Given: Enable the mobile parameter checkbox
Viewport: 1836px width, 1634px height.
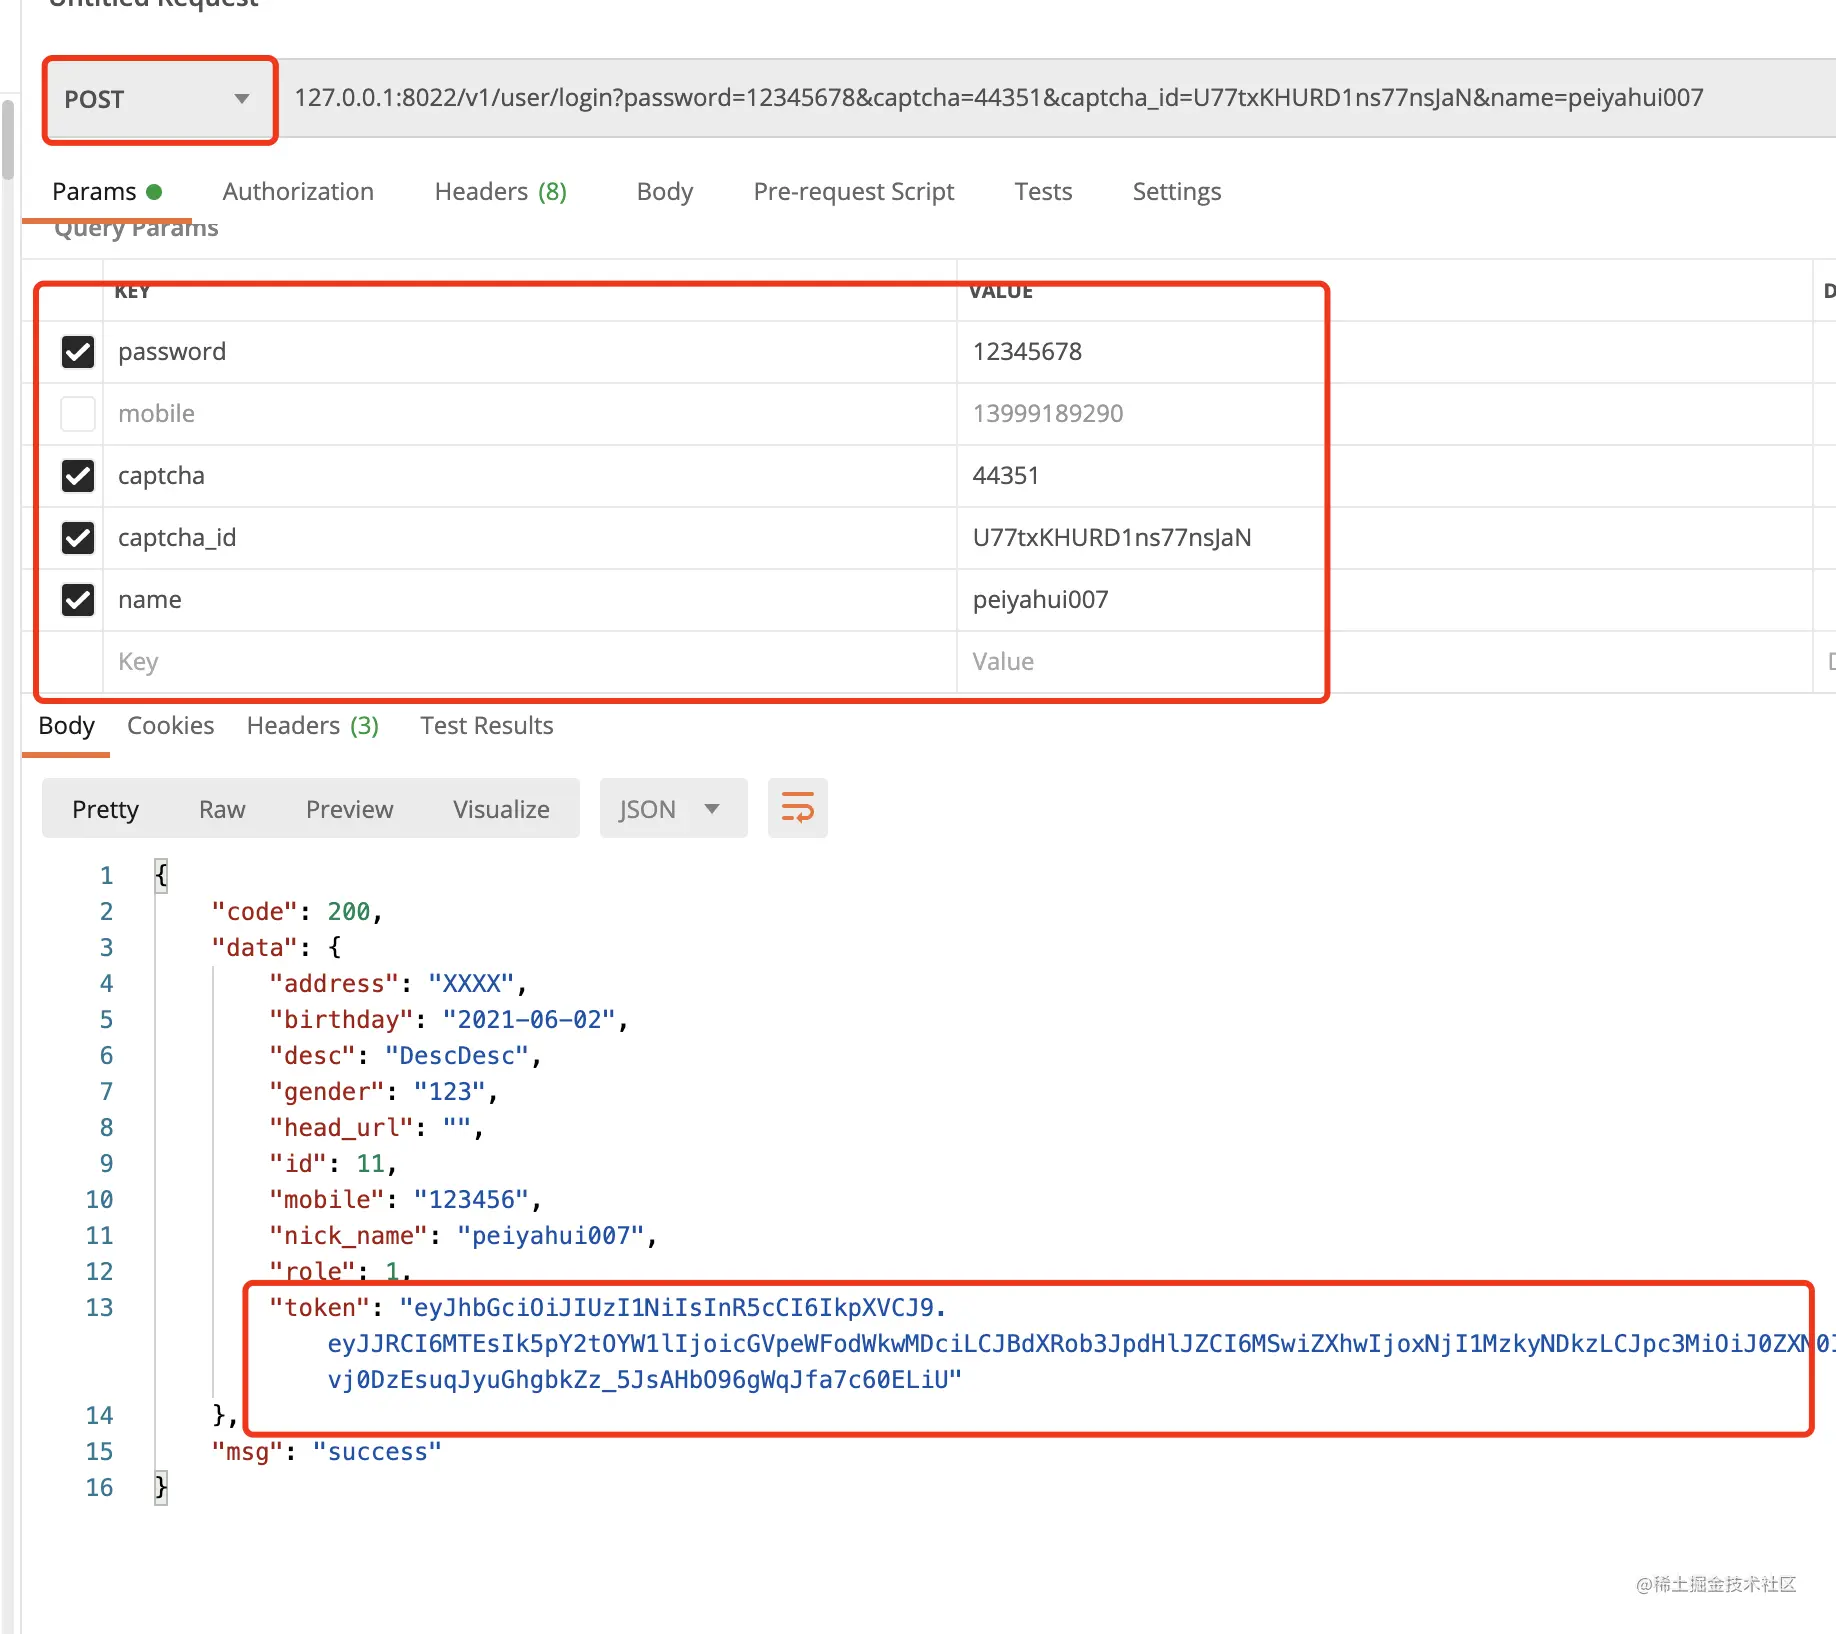Looking at the screenshot, I should click(x=78, y=414).
